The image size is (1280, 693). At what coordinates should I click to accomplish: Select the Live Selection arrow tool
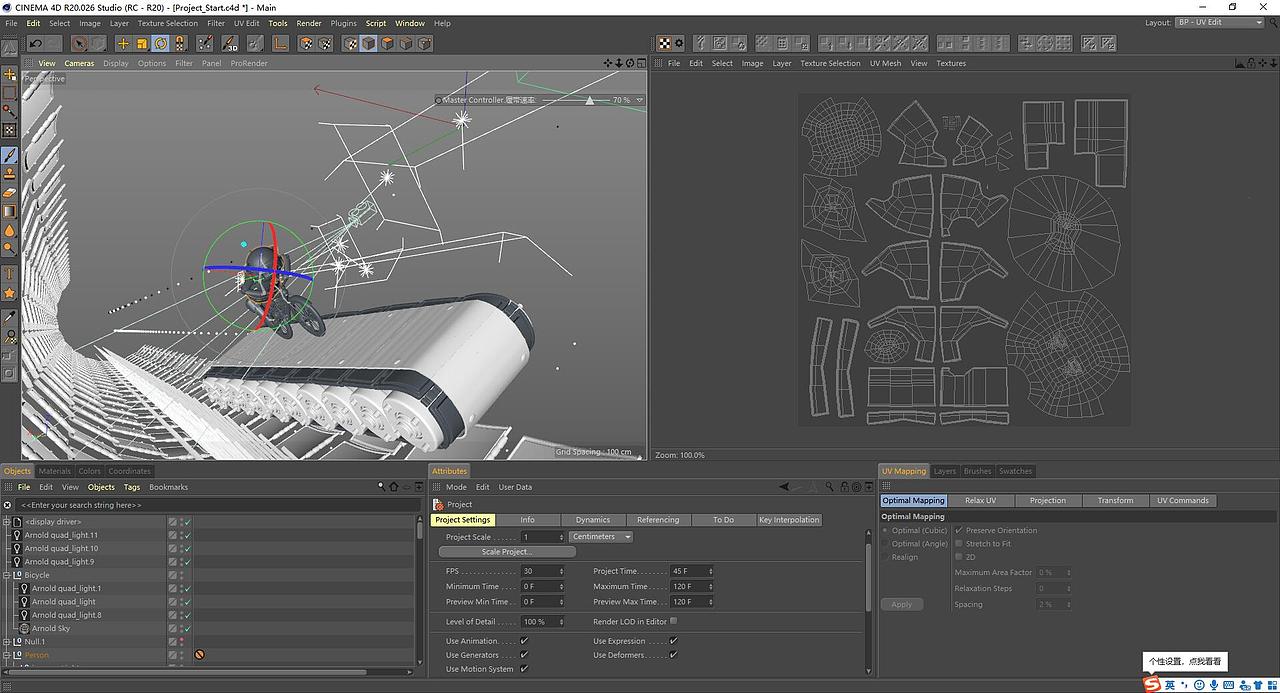coord(80,43)
